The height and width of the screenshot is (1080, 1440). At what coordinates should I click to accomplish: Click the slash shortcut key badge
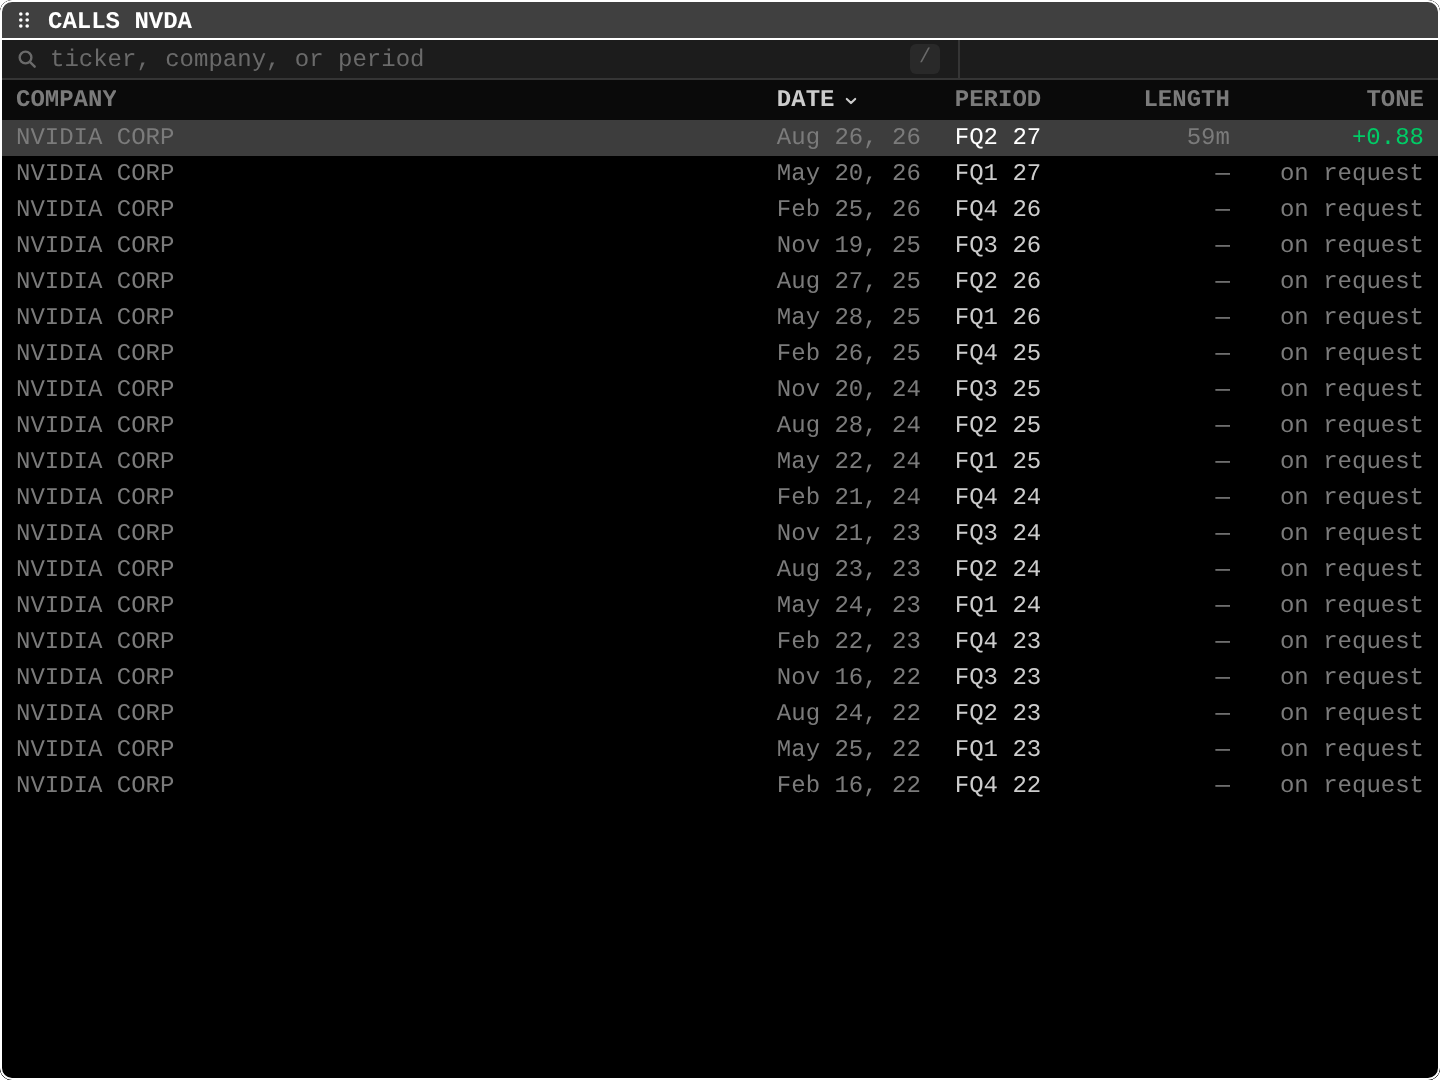click(x=925, y=58)
